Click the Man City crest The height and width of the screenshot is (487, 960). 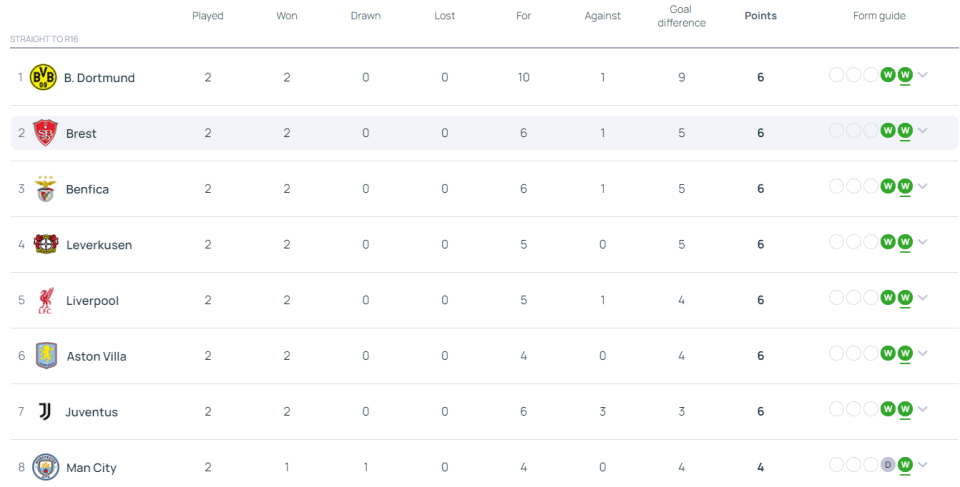(45, 467)
